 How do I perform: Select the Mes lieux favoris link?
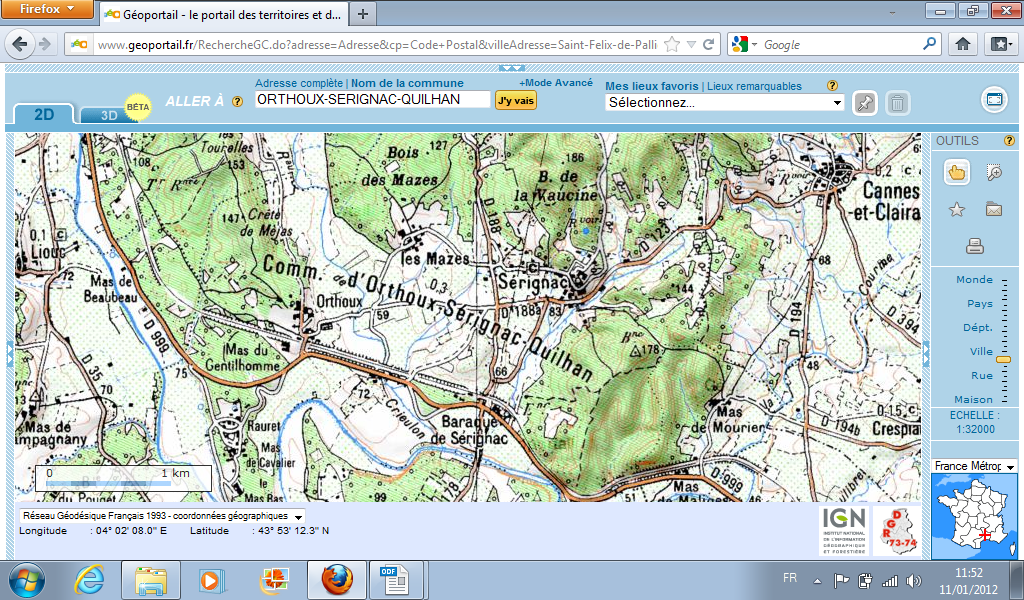pyautogui.click(x=652, y=86)
